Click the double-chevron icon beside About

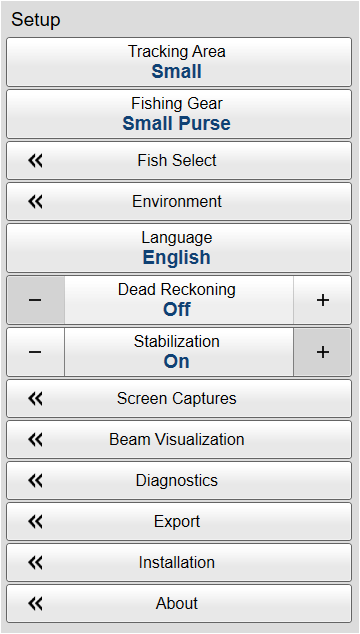pyautogui.click(x=36, y=604)
